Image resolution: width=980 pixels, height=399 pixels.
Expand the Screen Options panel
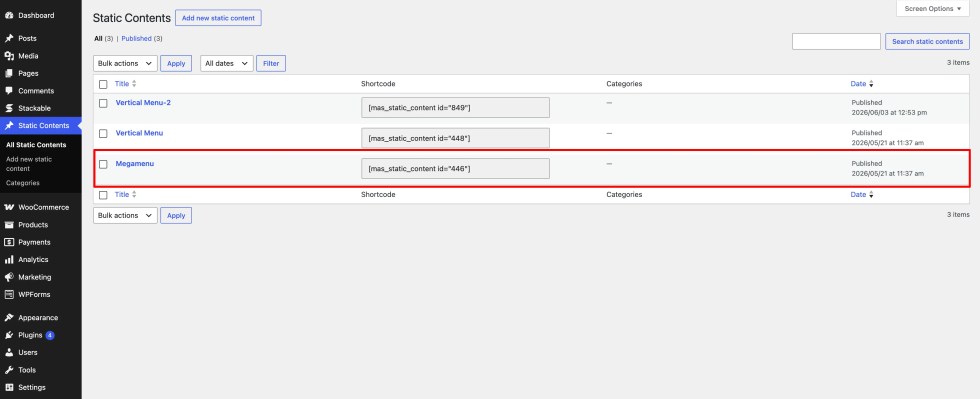point(933,9)
